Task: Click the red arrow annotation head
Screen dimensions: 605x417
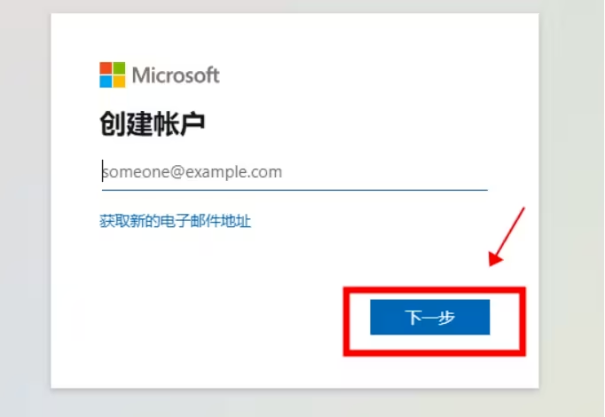Action: [495, 258]
